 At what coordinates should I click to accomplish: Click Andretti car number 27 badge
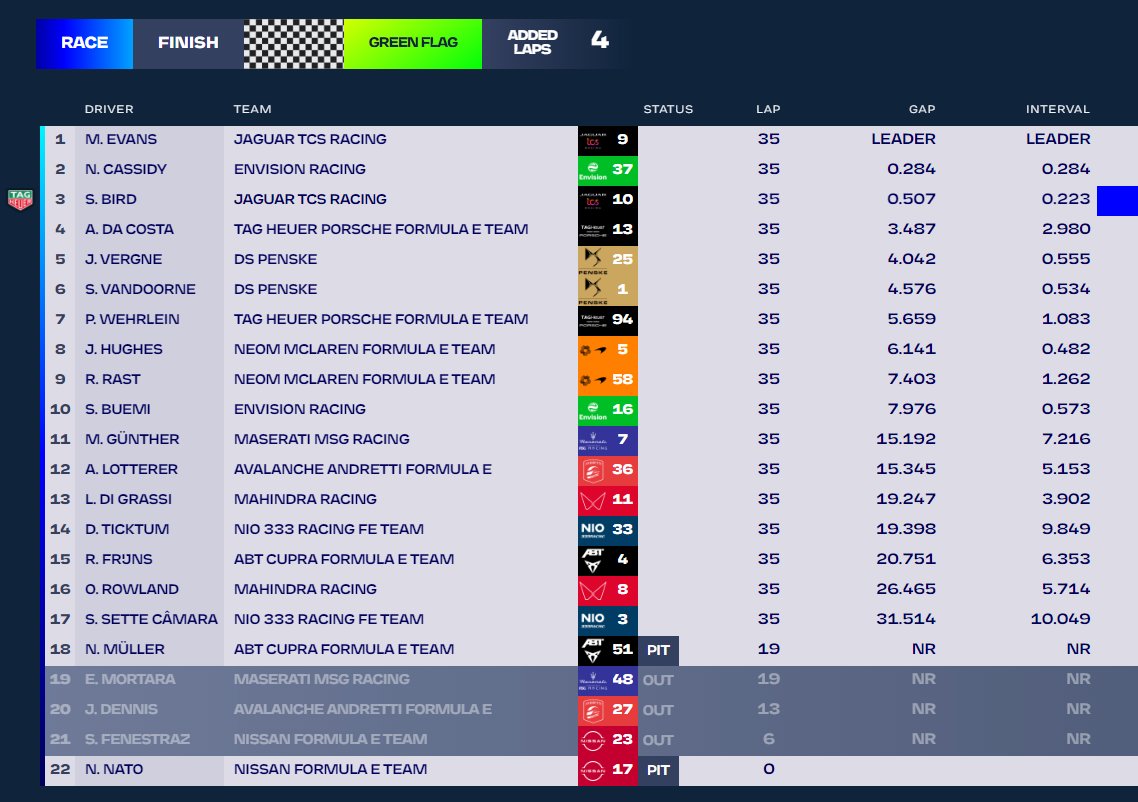coord(607,710)
